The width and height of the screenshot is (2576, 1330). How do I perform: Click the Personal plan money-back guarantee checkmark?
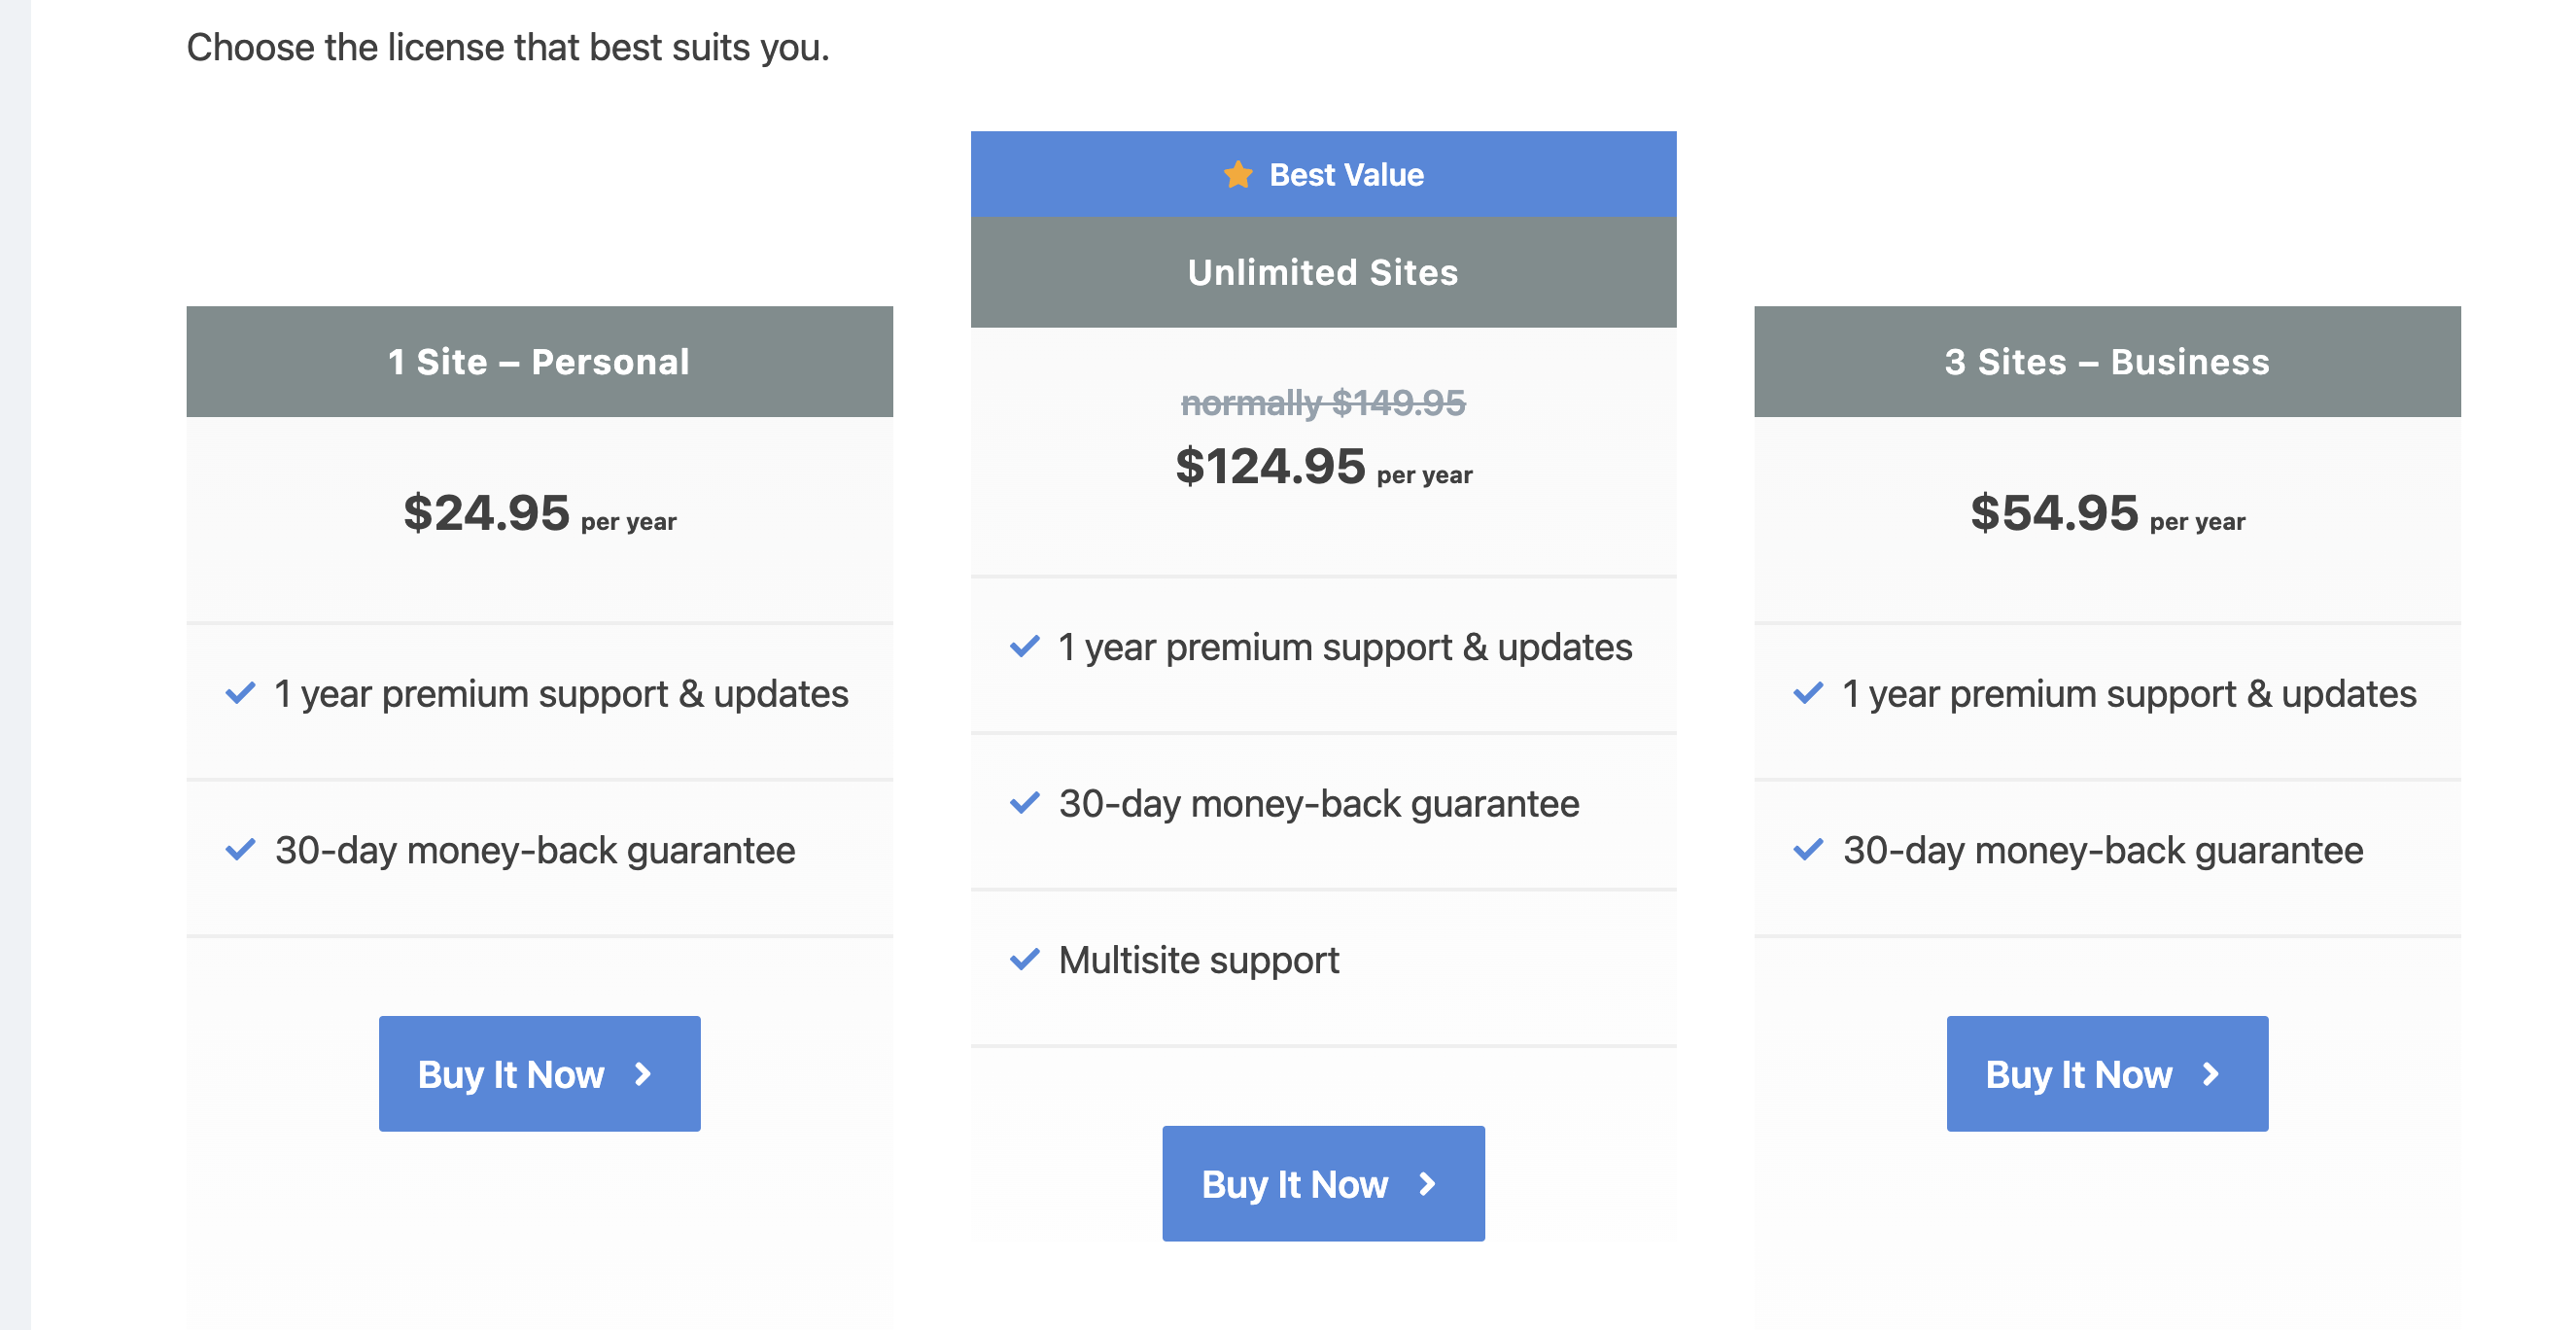[241, 849]
